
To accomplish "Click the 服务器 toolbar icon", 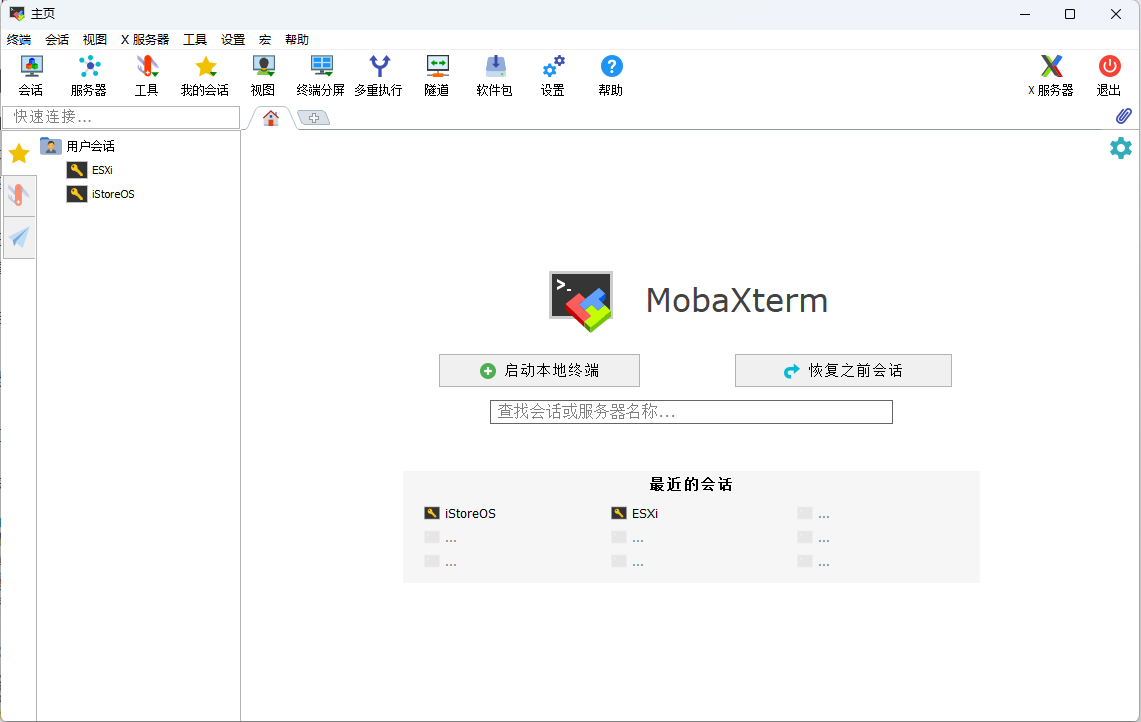I will (88, 75).
